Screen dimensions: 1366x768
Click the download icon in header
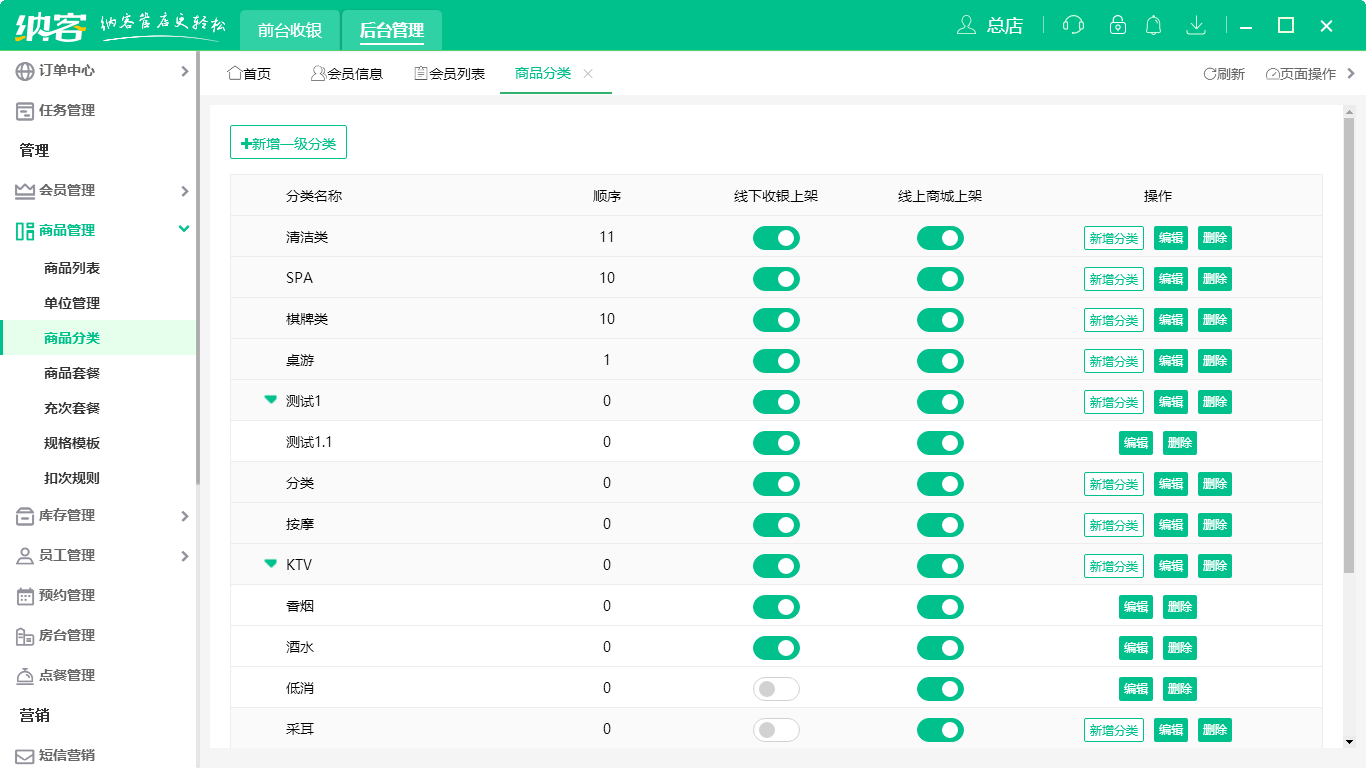1196,25
